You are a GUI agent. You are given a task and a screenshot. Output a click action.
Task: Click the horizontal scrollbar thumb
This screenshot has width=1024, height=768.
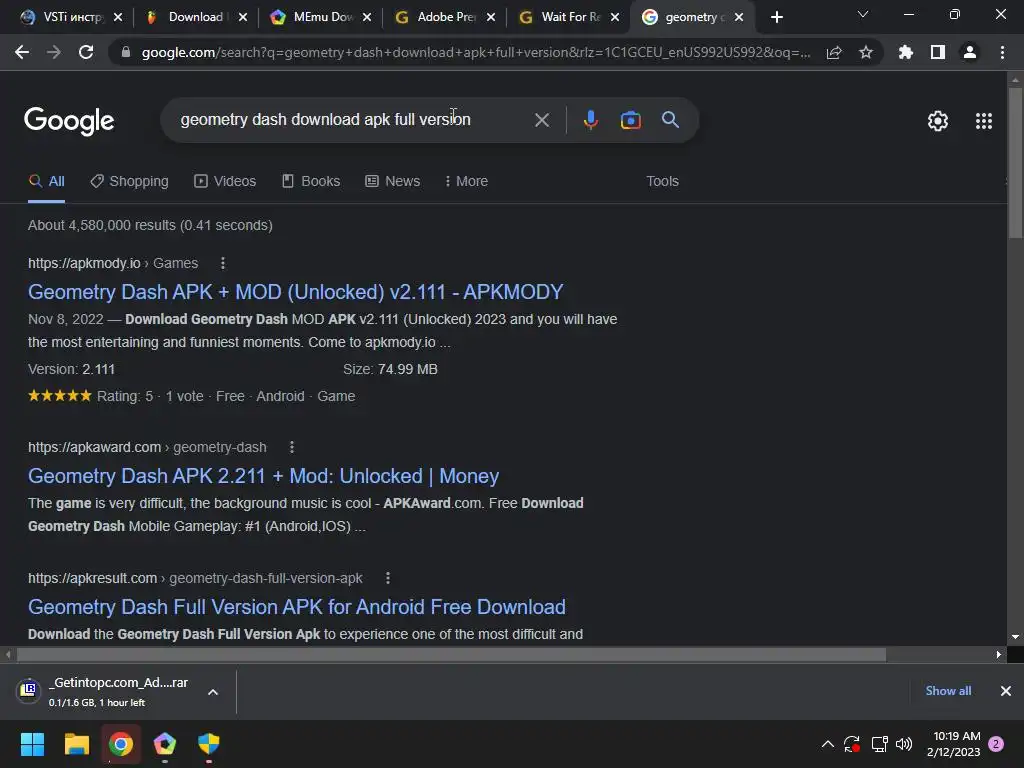coord(451,655)
